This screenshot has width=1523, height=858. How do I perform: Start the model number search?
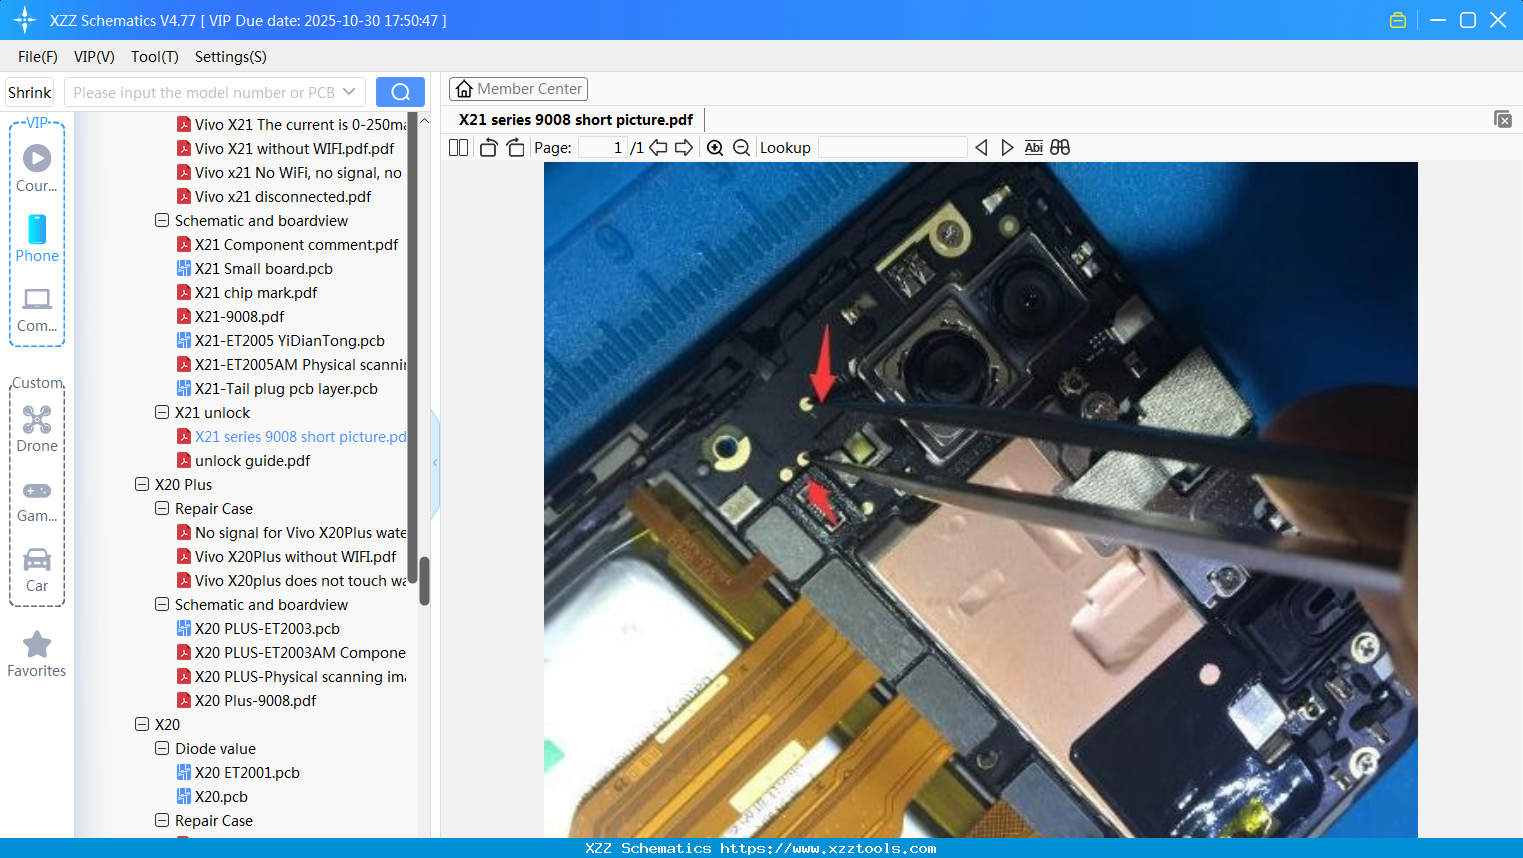400,91
